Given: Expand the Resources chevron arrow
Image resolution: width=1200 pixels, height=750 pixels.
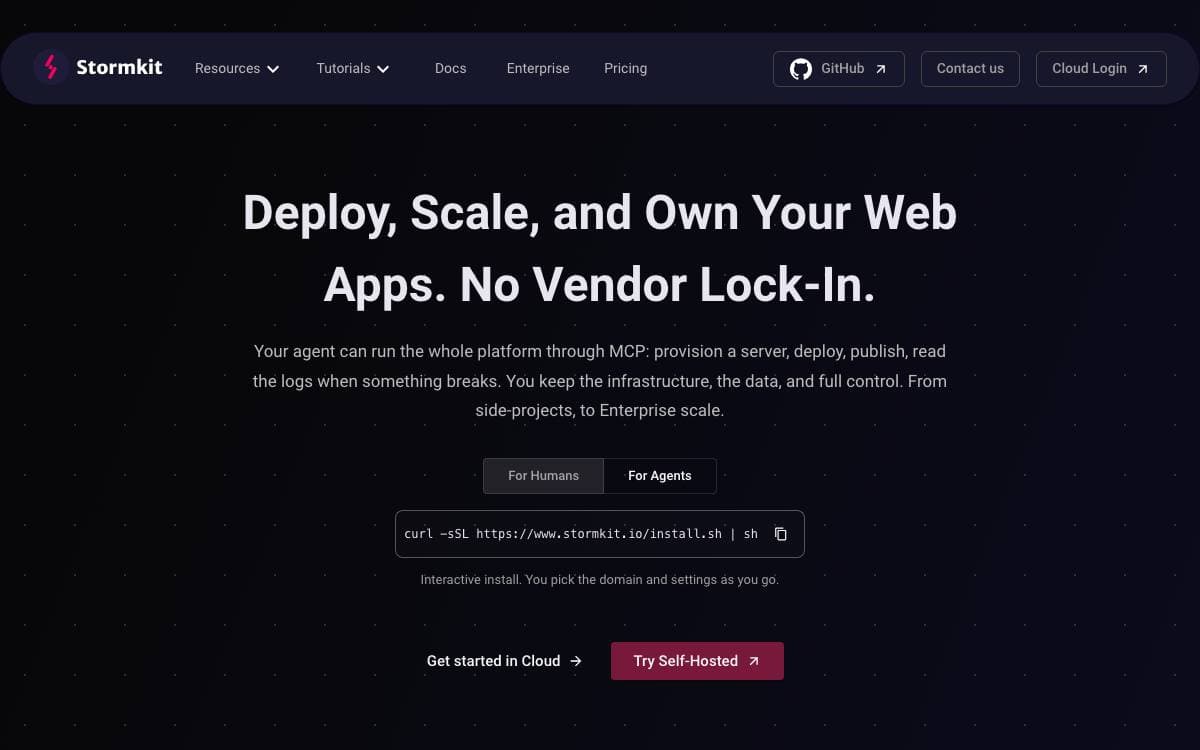Looking at the screenshot, I should point(273,69).
